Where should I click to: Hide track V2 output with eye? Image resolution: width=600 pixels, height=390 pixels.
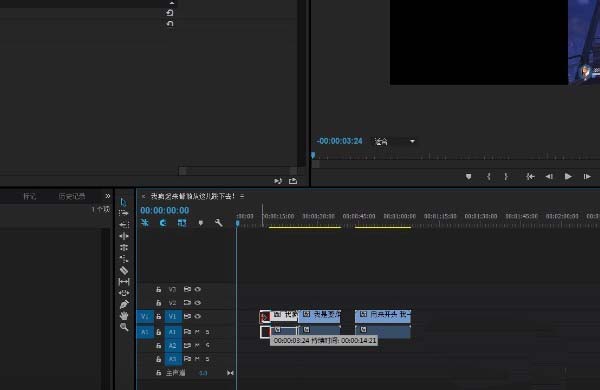(198, 303)
